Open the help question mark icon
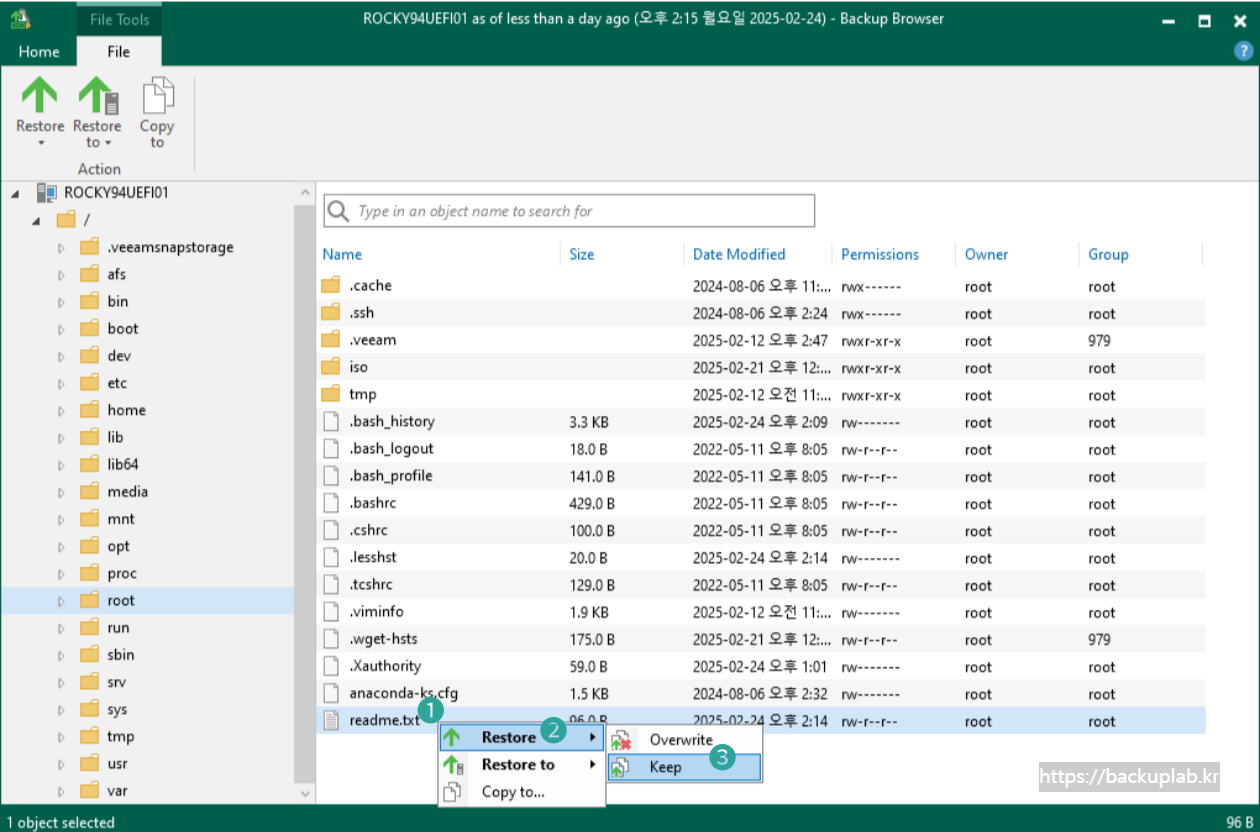1260x832 pixels. coord(1243,52)
